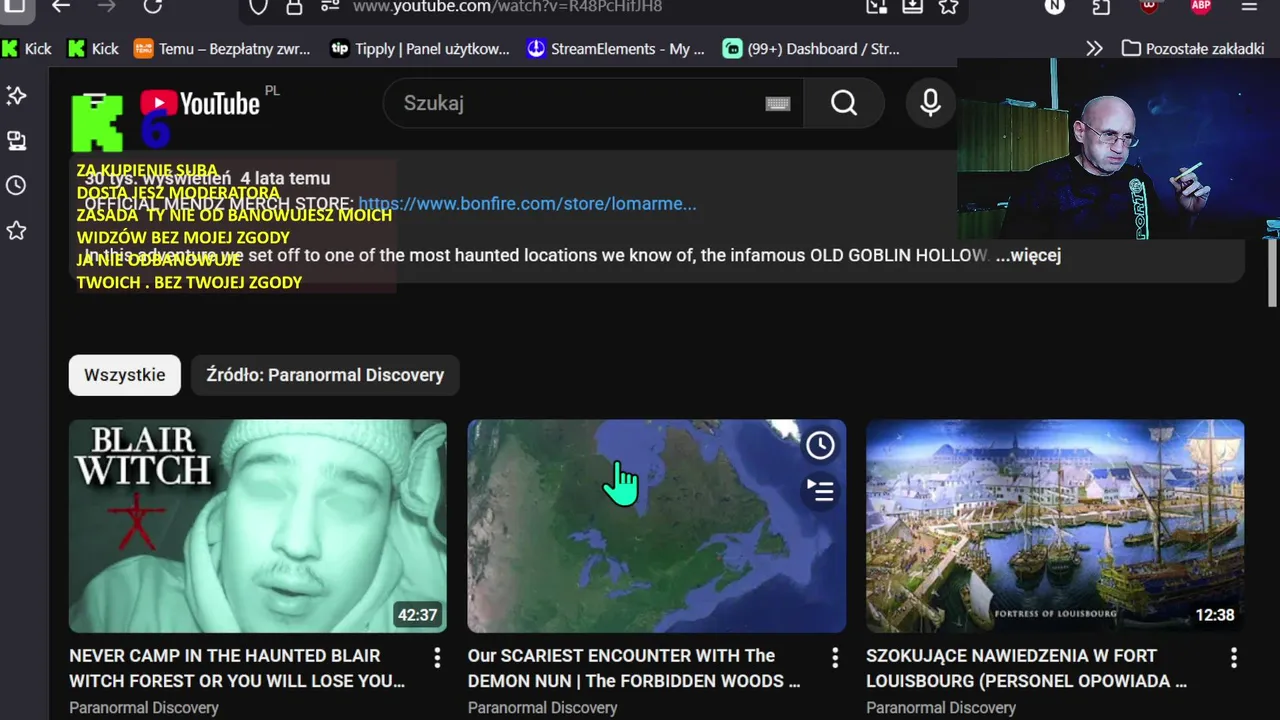Image resolution: width=1280 pixels, height=720 pixels.
Task: Click the browser forward arrow
Action: pyautogui.click(x=107, y=6)
